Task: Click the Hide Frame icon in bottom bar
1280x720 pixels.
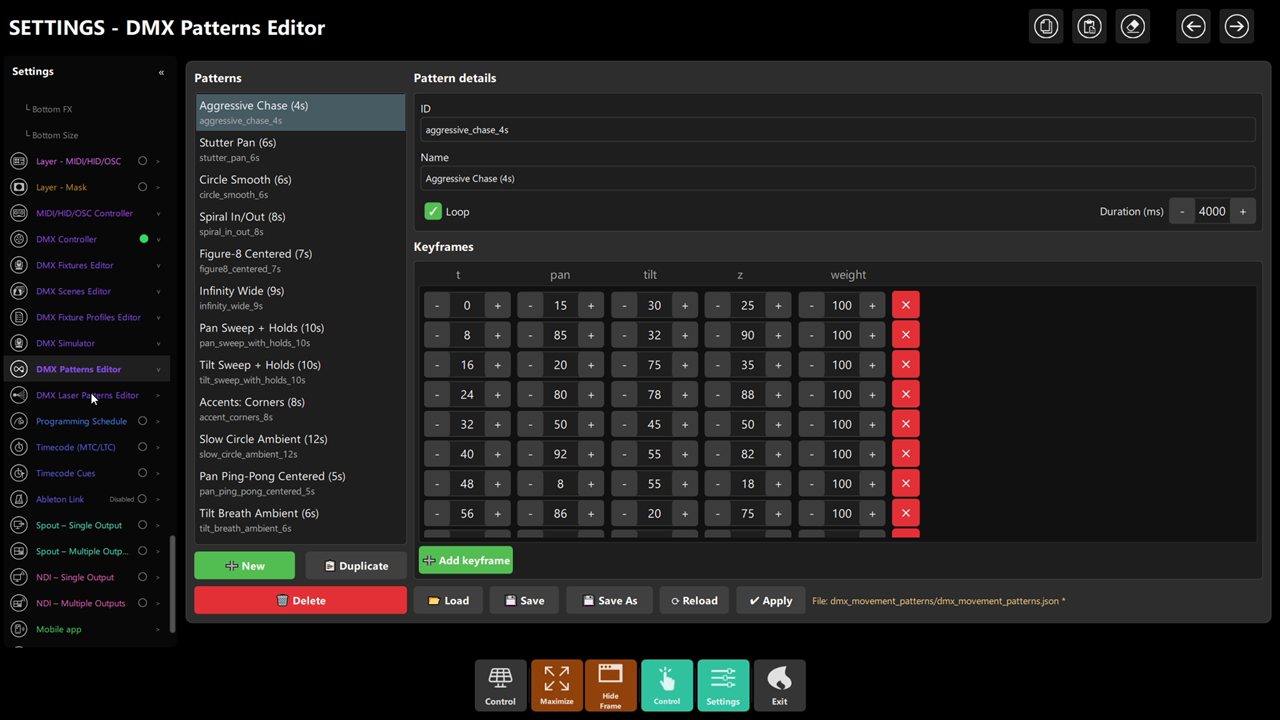Action: 610,685
